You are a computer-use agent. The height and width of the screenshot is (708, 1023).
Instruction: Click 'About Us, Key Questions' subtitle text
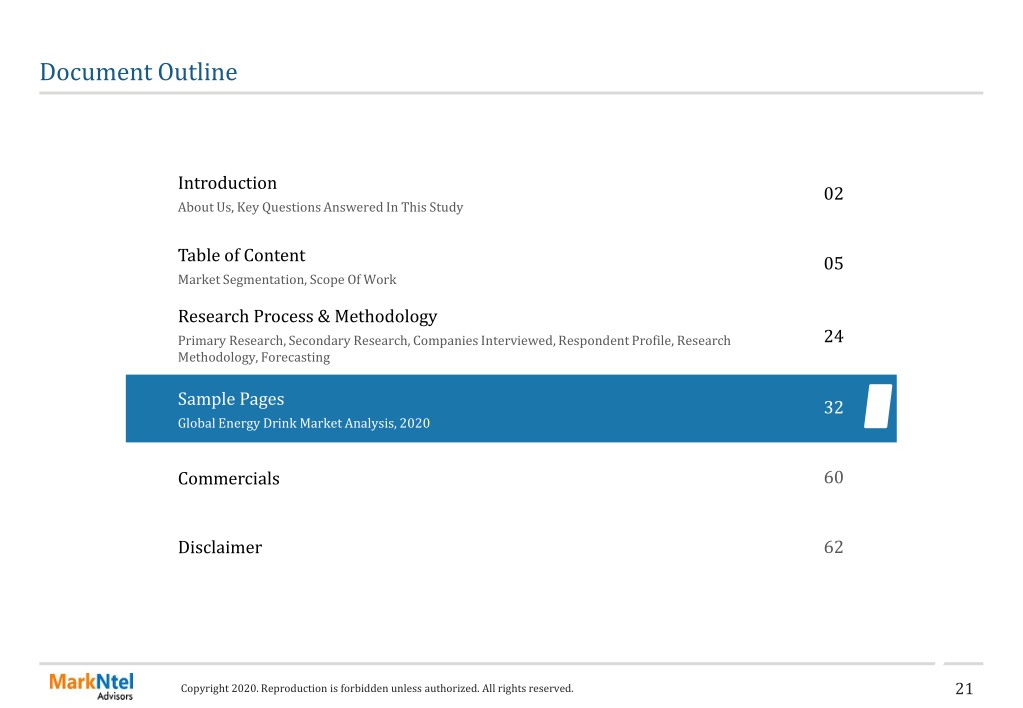click(x=320, y=208)
